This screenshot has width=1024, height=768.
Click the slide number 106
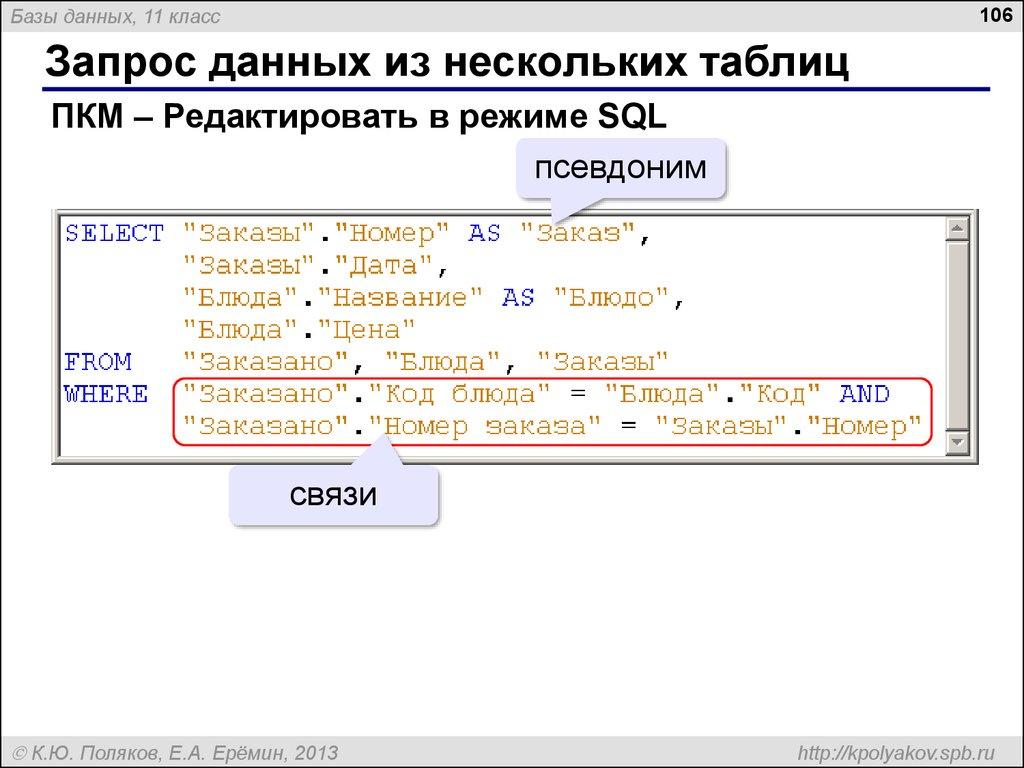pyautogui.click(x=998, y=16)
